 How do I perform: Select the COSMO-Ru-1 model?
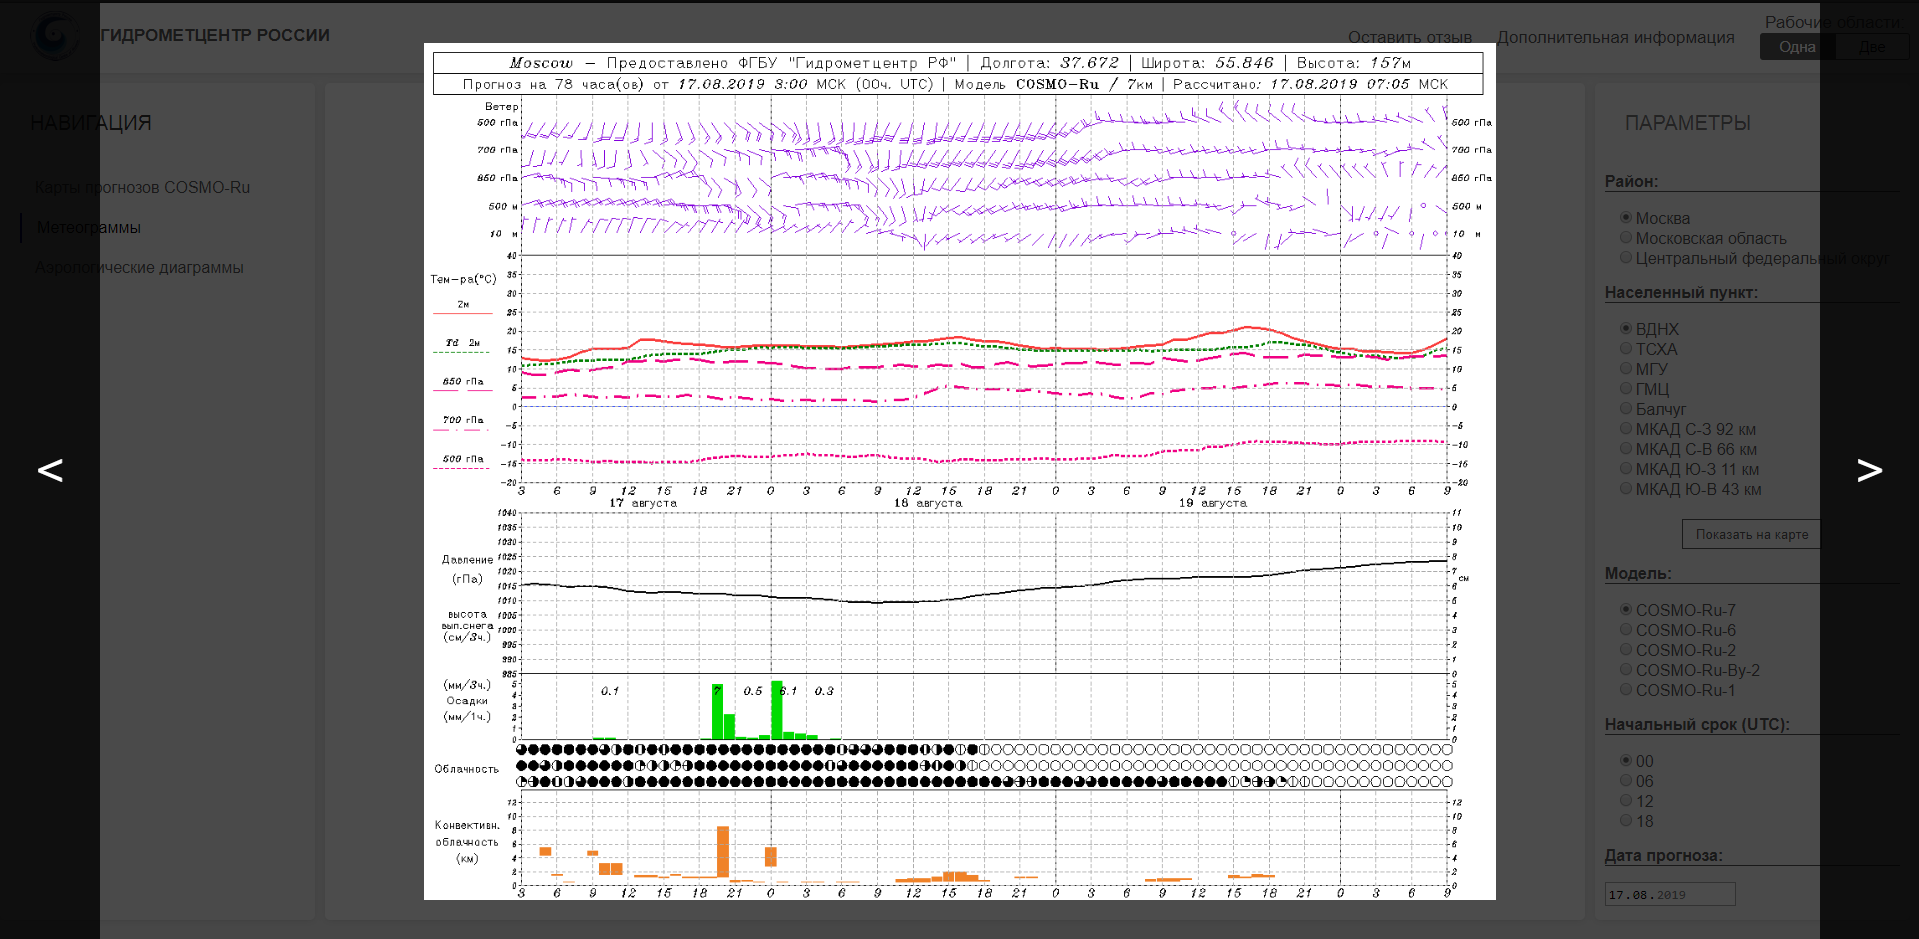tap(1626, 689)
